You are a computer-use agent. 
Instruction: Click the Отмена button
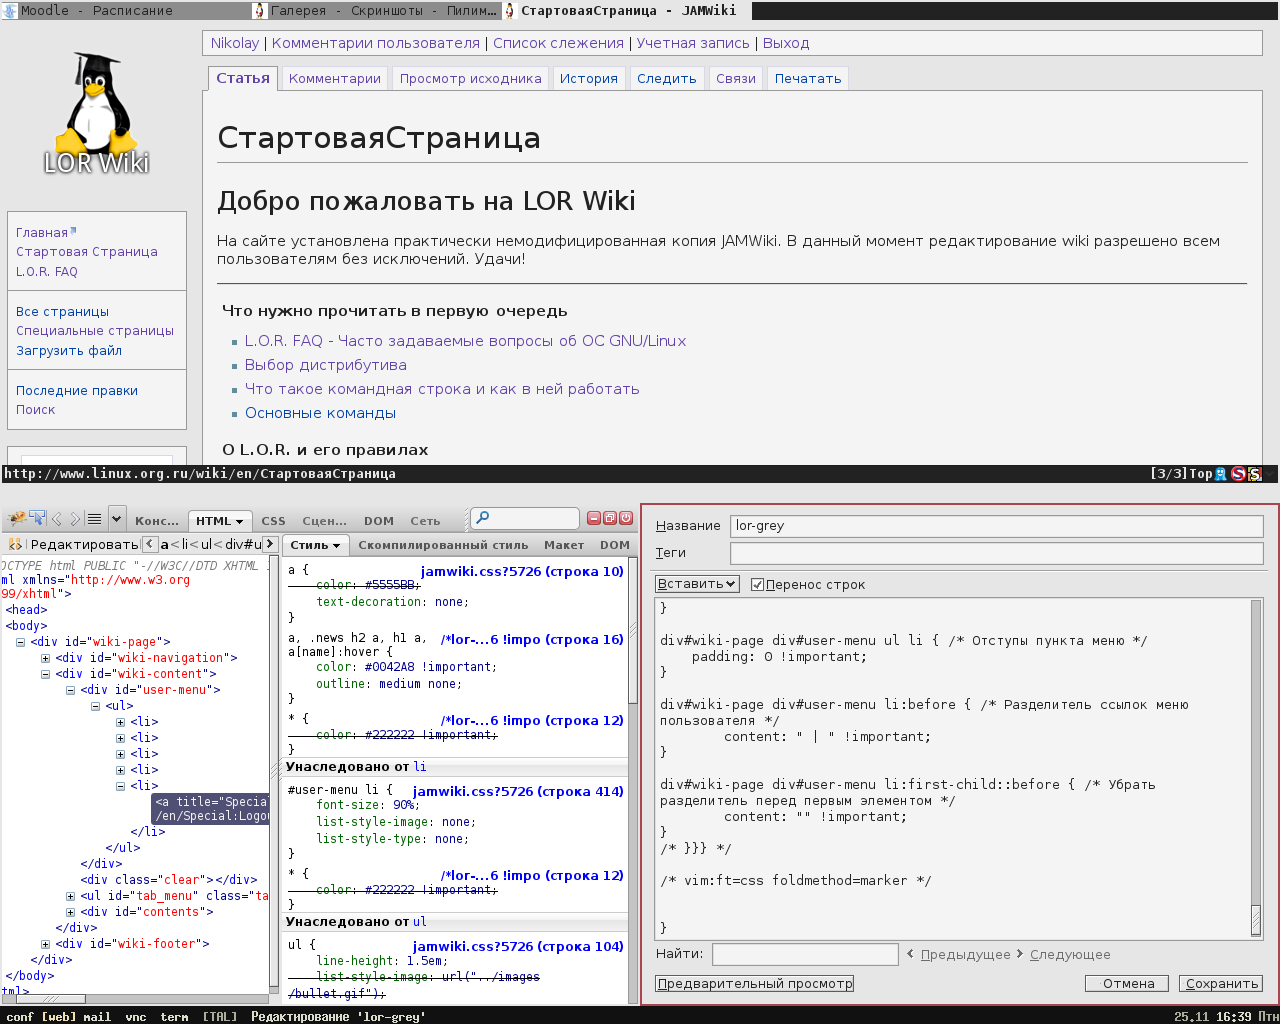[x=1128, y=984]
